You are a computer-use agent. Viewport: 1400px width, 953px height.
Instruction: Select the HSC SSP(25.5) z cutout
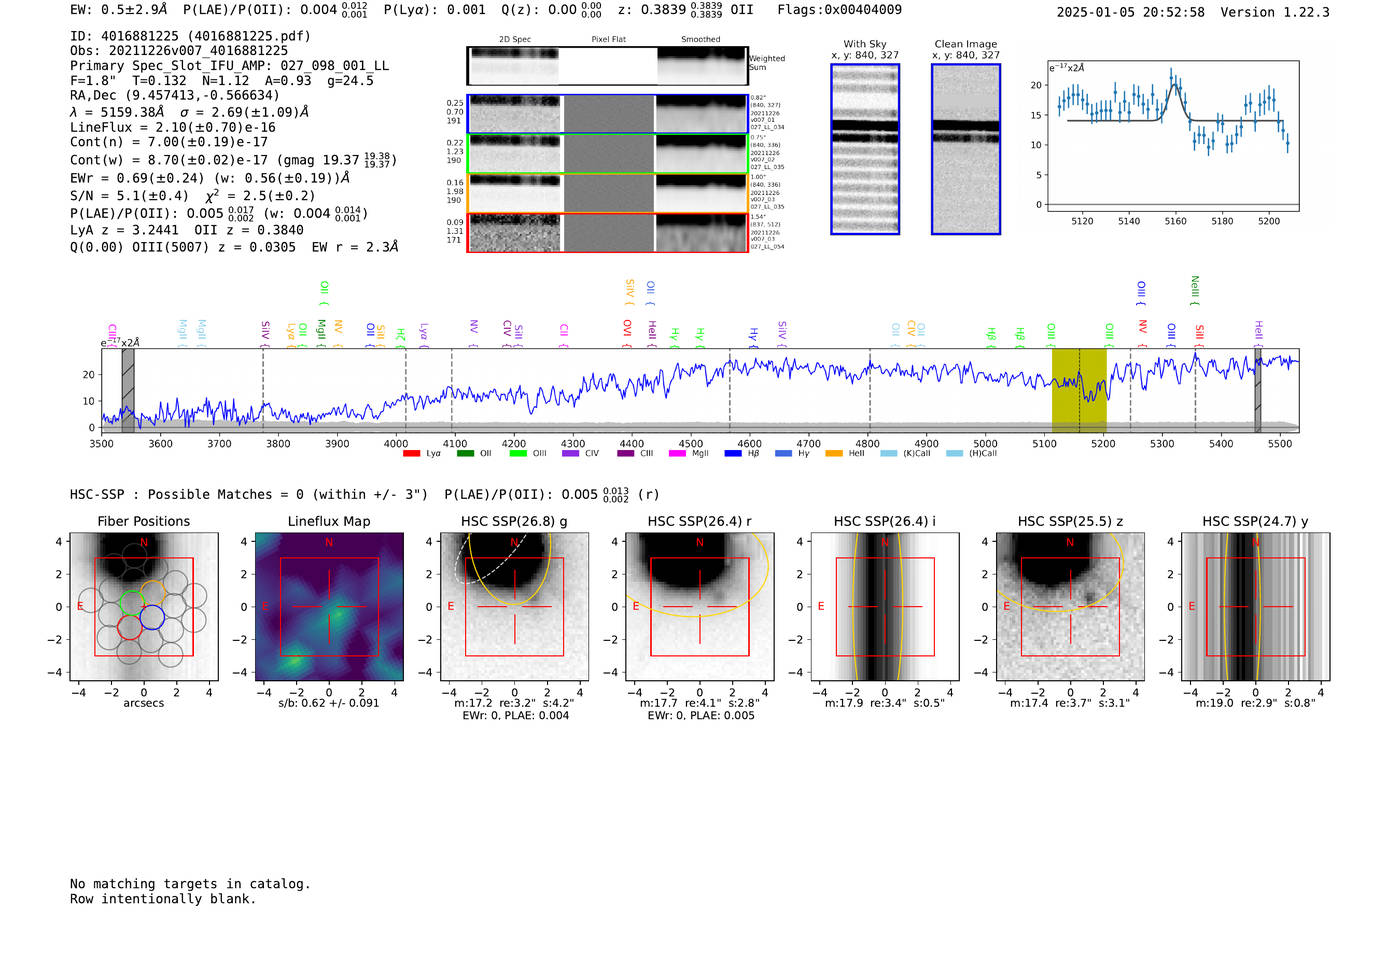pos(1070,606)
